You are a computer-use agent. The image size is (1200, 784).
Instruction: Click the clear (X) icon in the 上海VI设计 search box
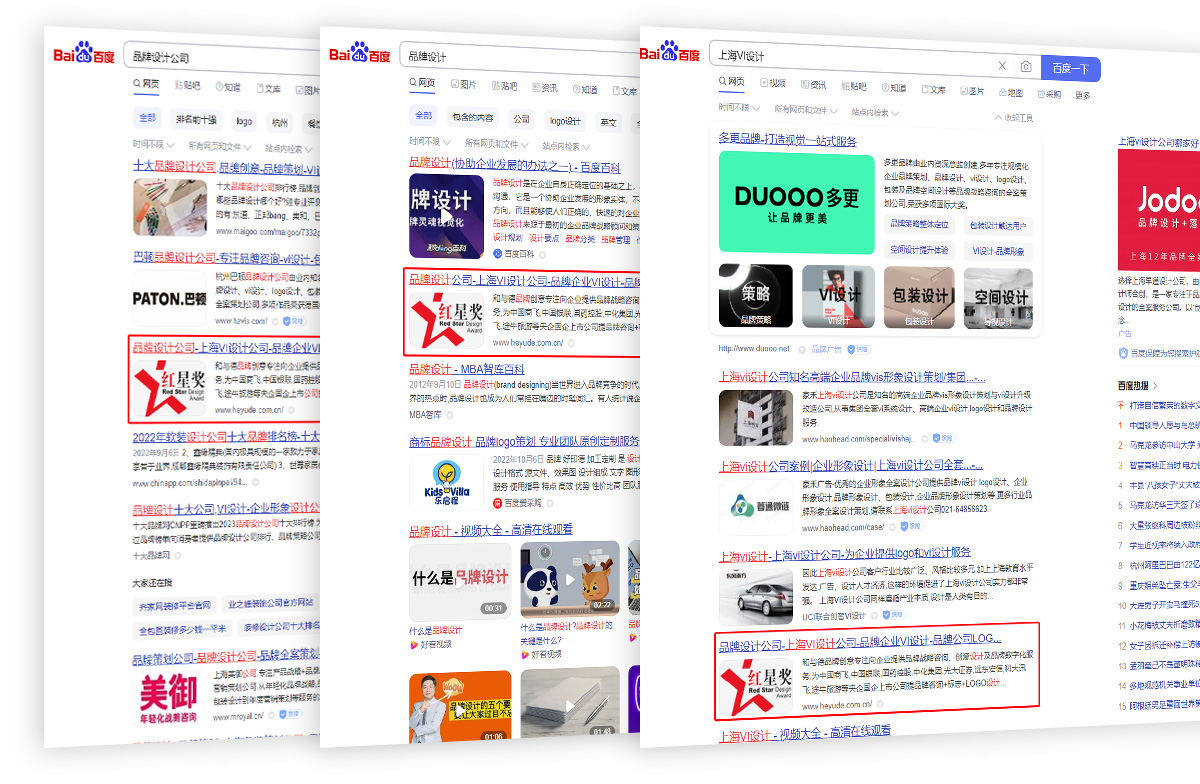(x=1002, y=67)
